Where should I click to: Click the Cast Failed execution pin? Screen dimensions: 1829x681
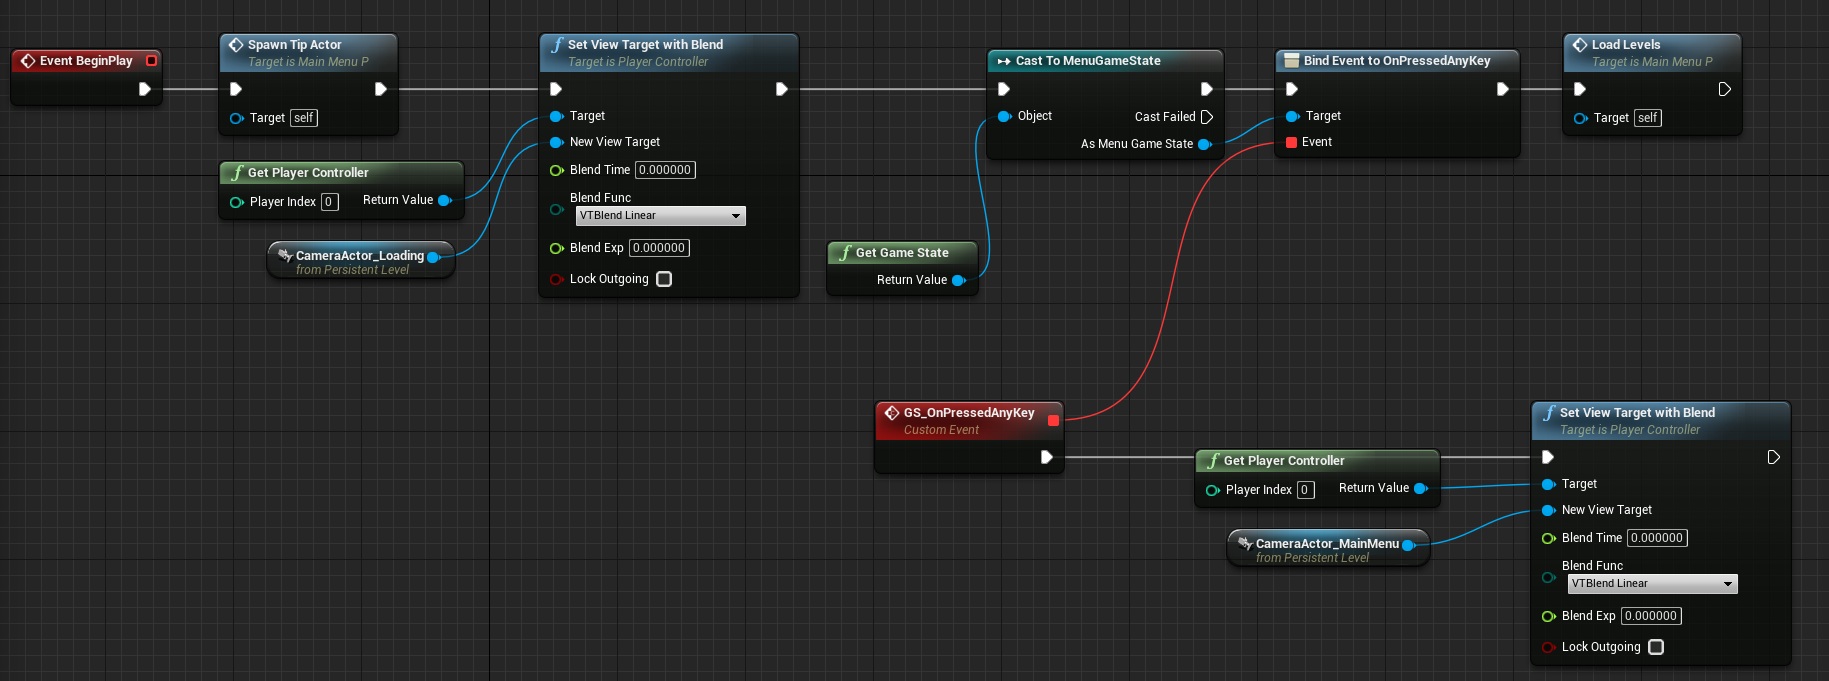coord(1207,117)
